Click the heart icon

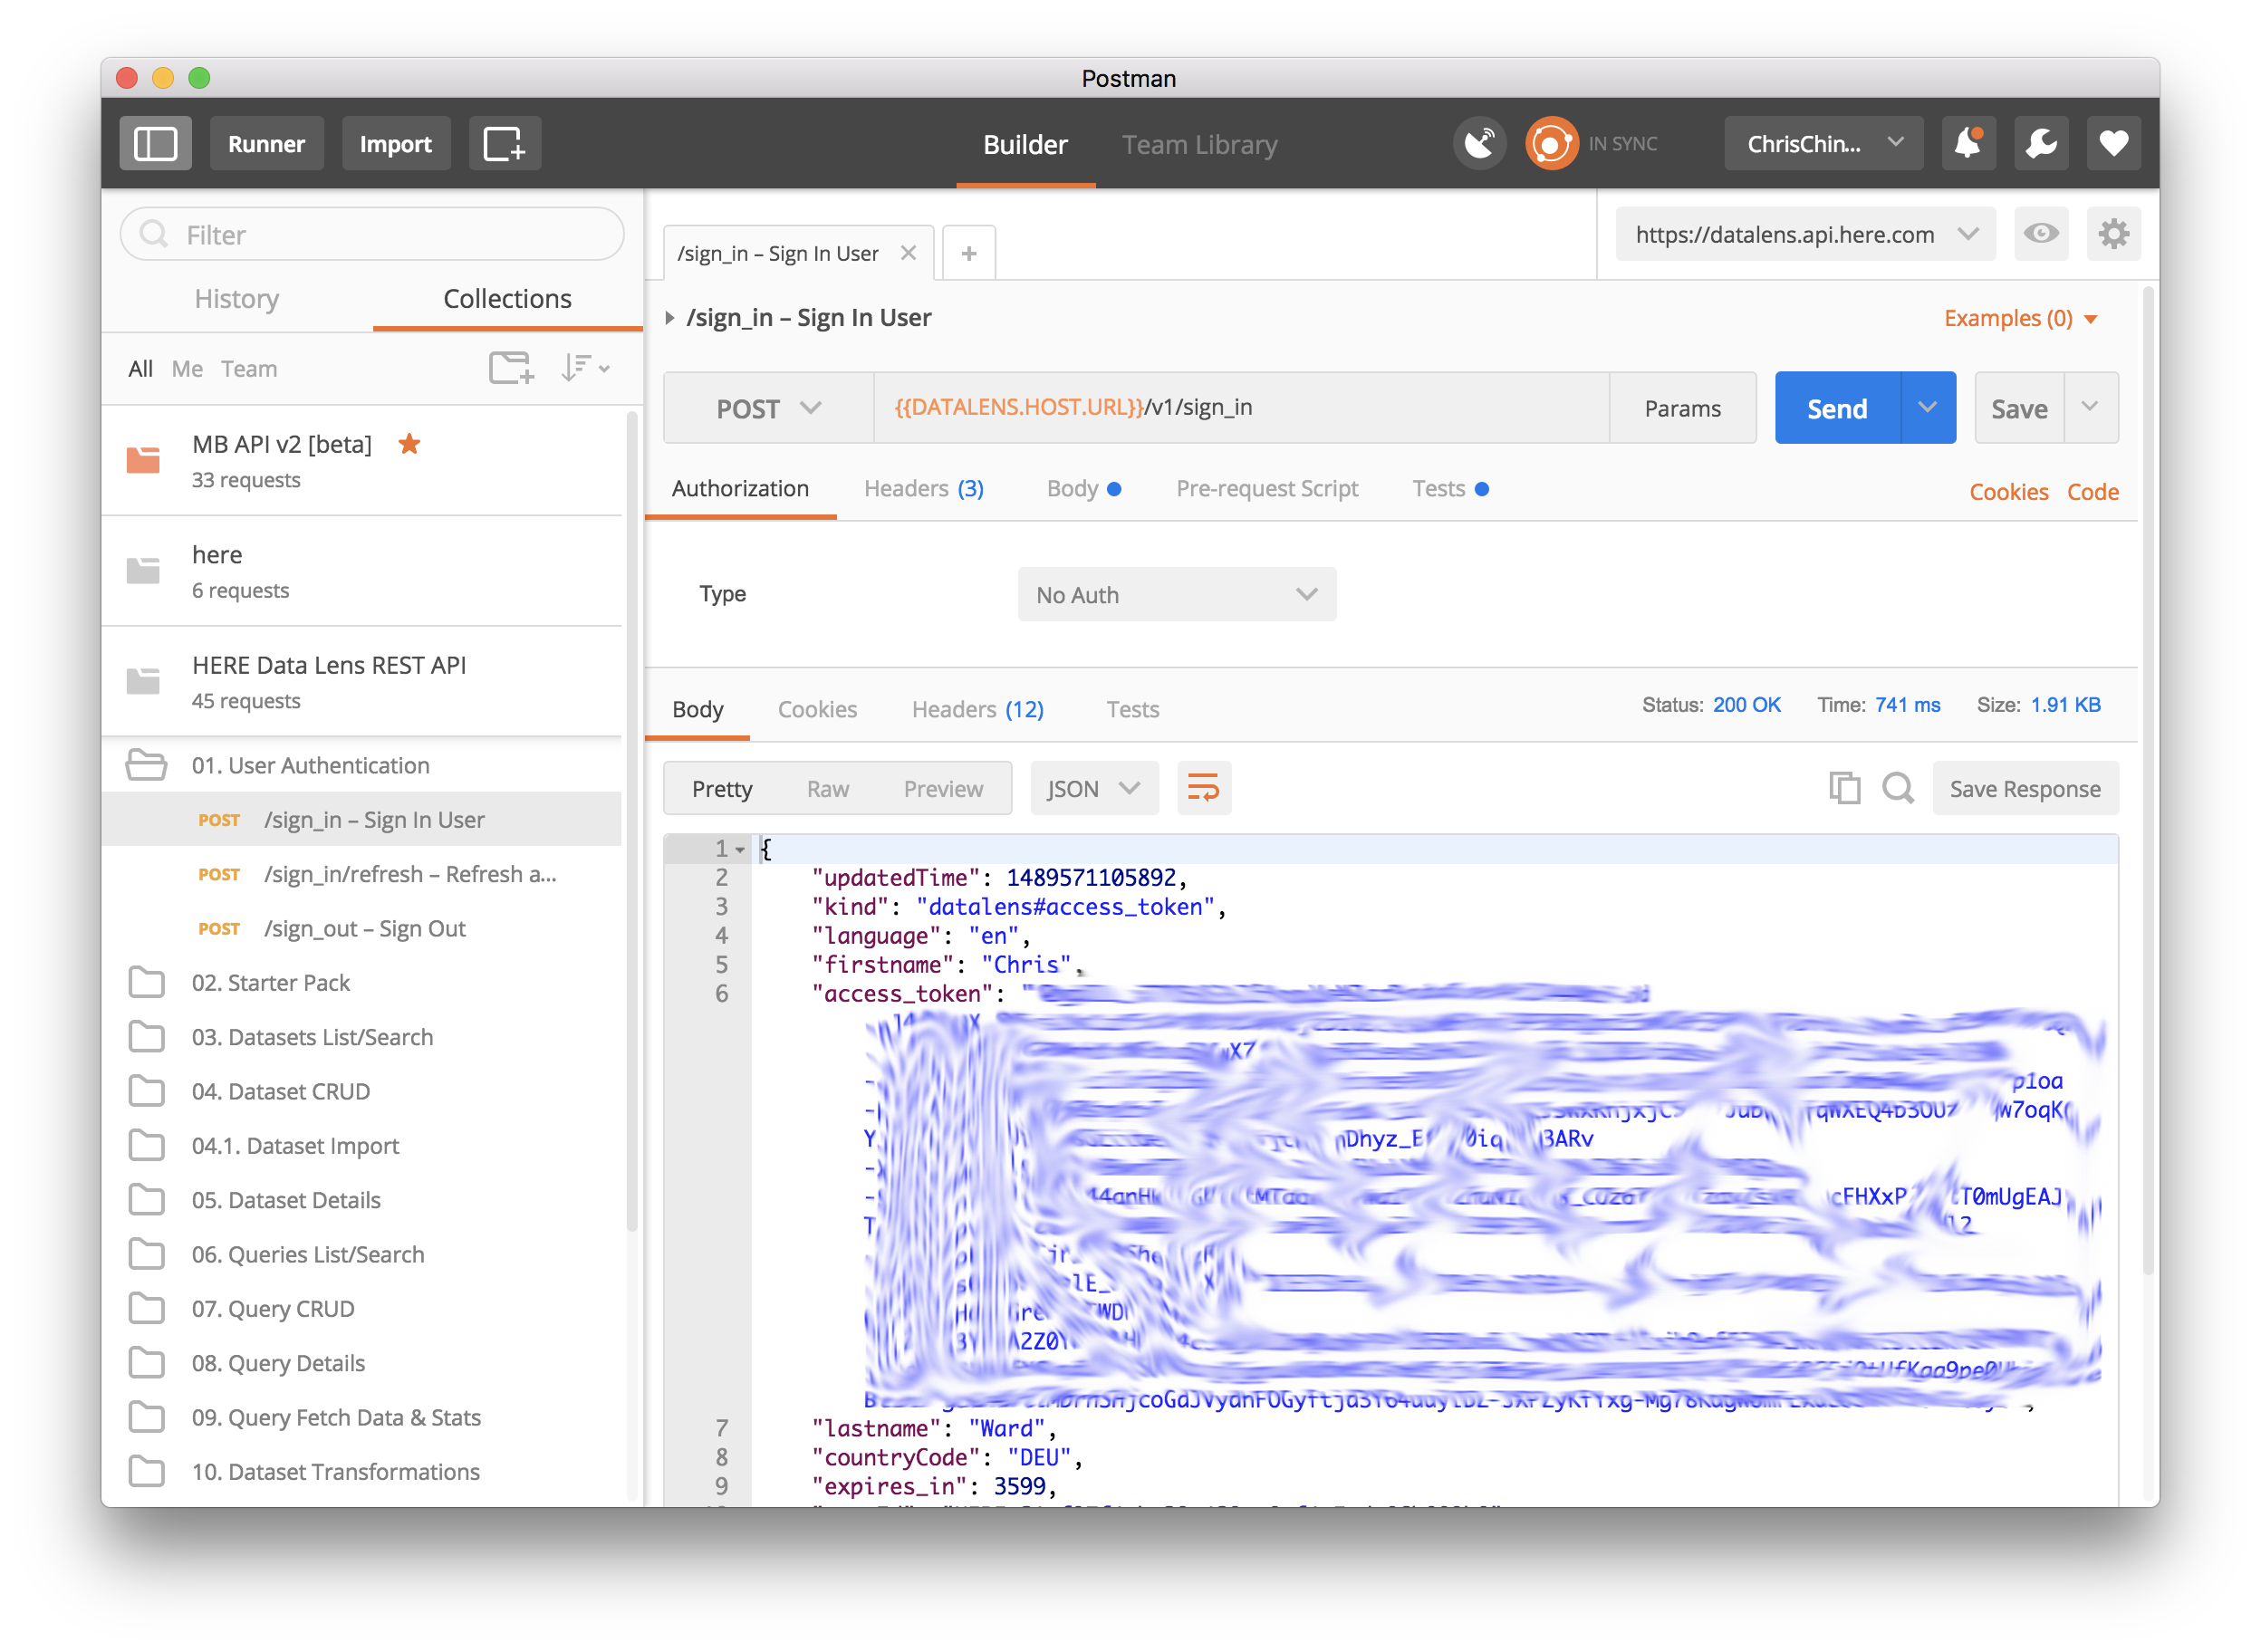[x=2112, y=143]
